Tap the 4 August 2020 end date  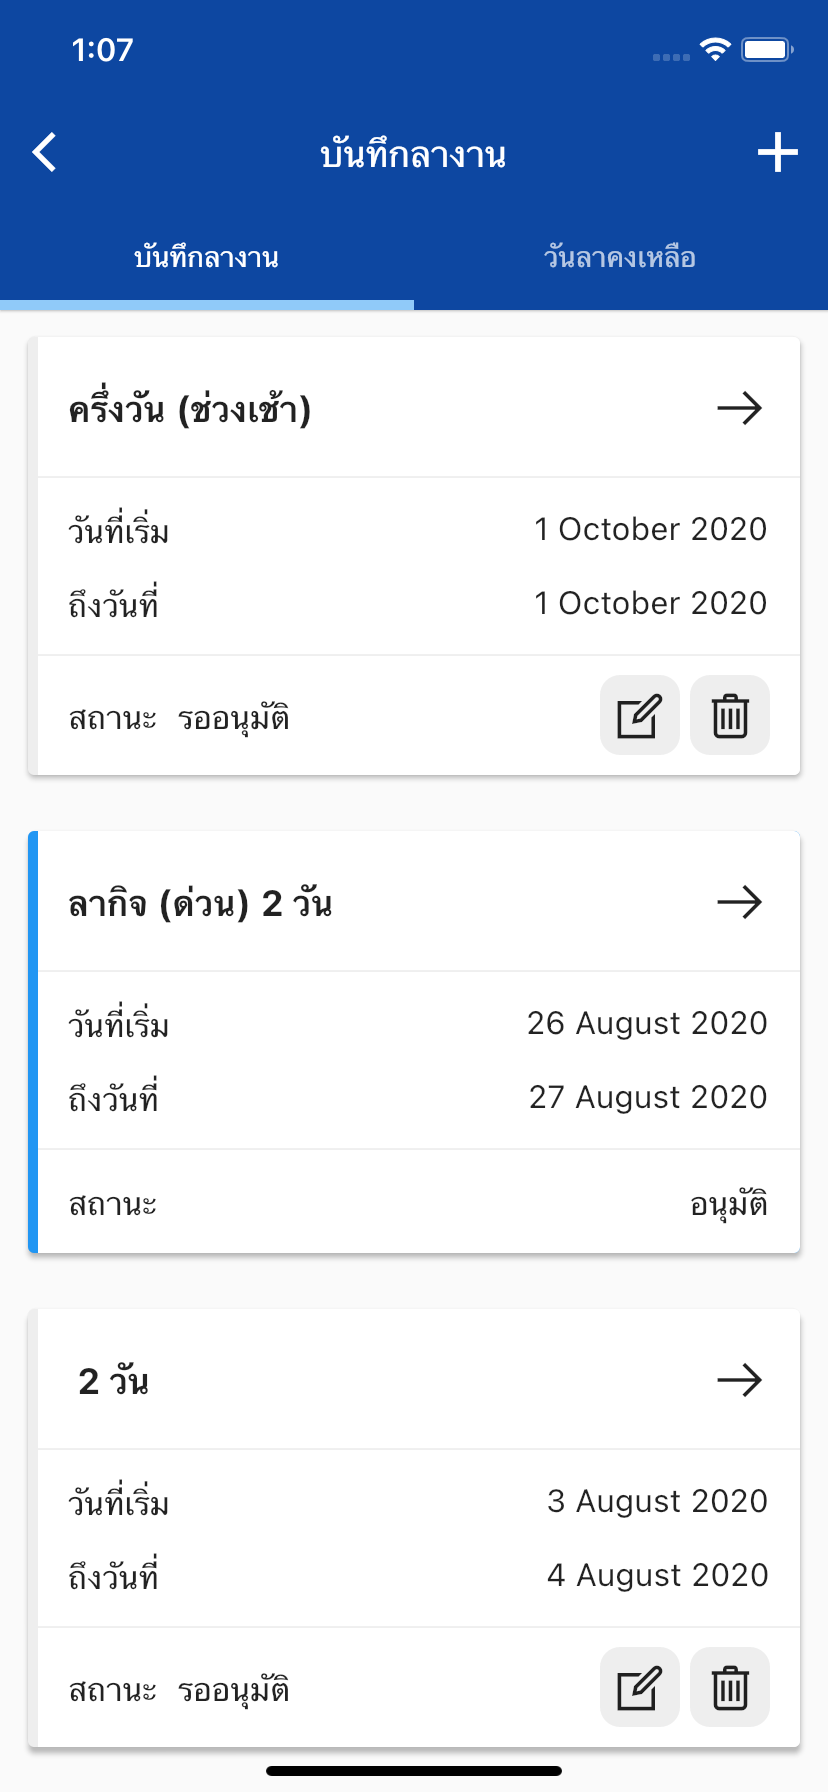(657, 1575)
